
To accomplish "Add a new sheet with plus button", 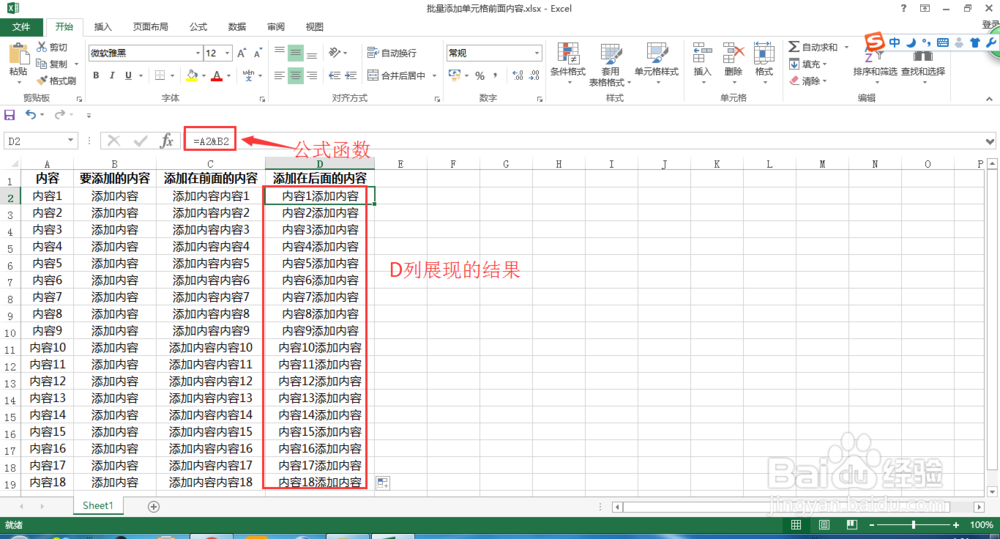I will tap(154, 506).
